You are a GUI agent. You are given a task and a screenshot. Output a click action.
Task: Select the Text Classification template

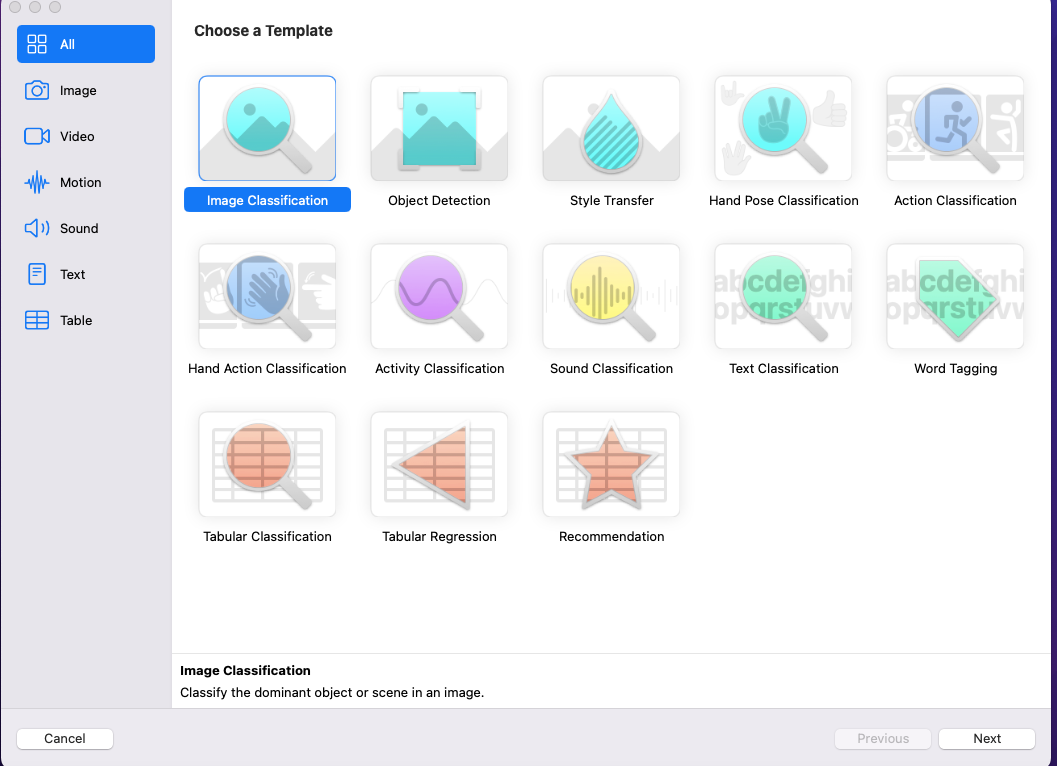(783, 296)
